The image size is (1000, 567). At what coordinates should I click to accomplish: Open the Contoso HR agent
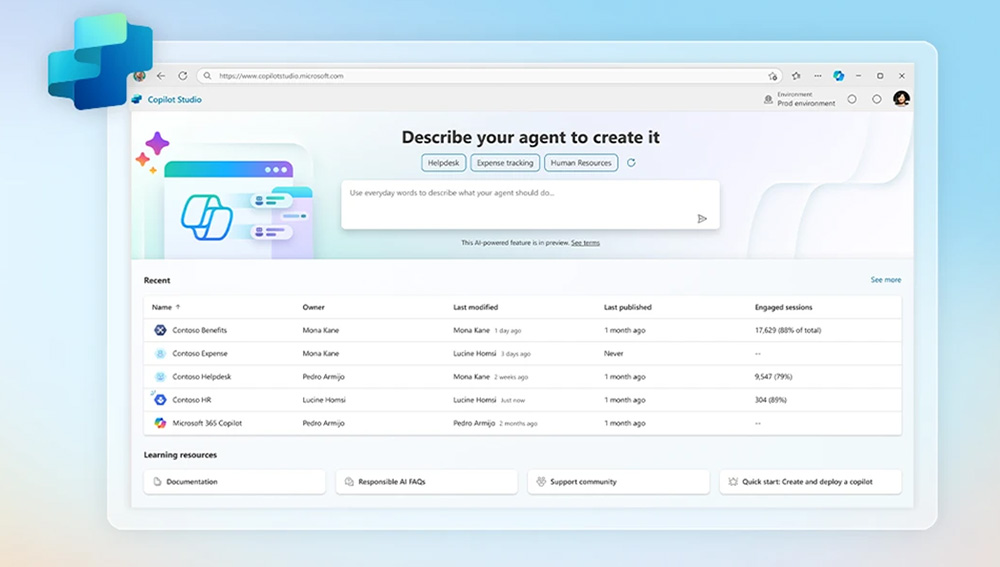191,400
